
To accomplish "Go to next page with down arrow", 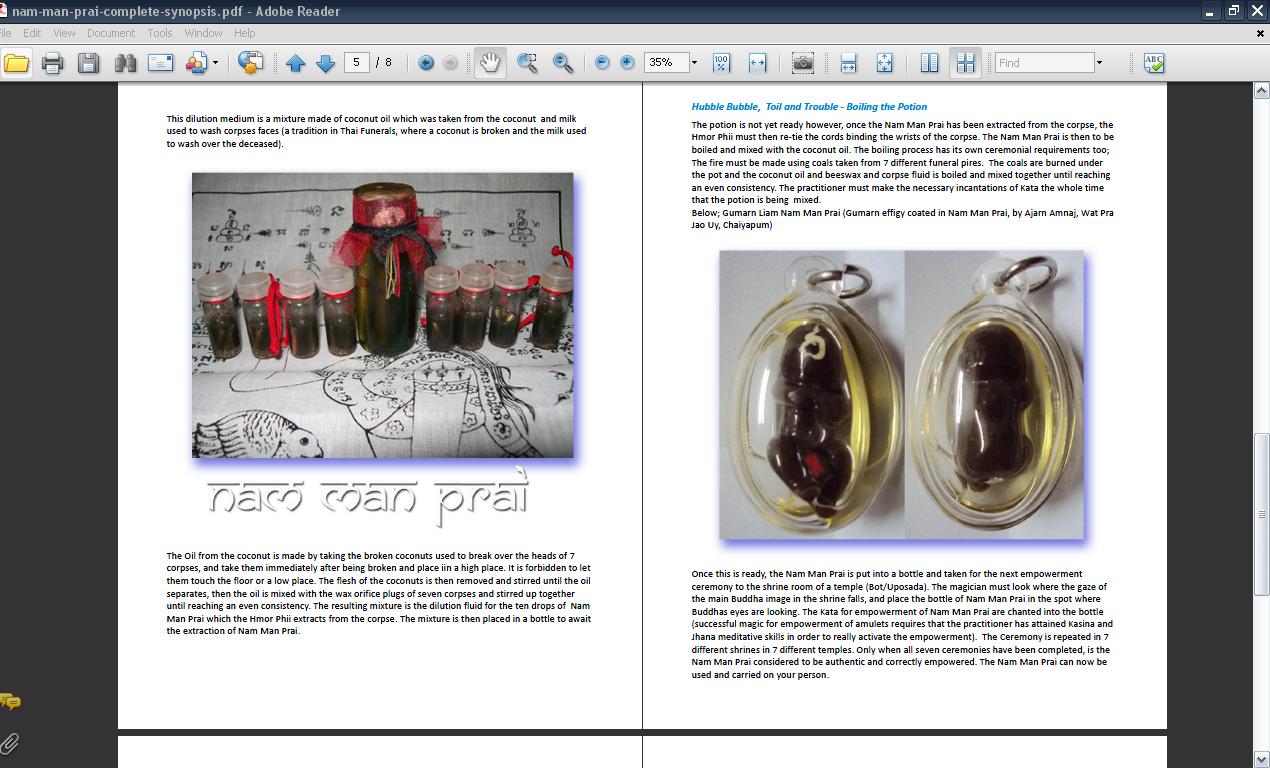I will [325, 63].
